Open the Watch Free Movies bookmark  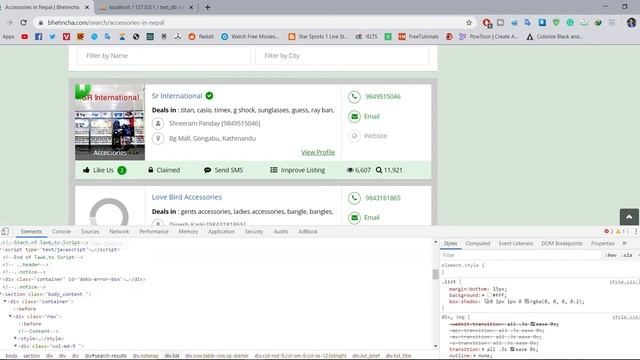[250, 37]
